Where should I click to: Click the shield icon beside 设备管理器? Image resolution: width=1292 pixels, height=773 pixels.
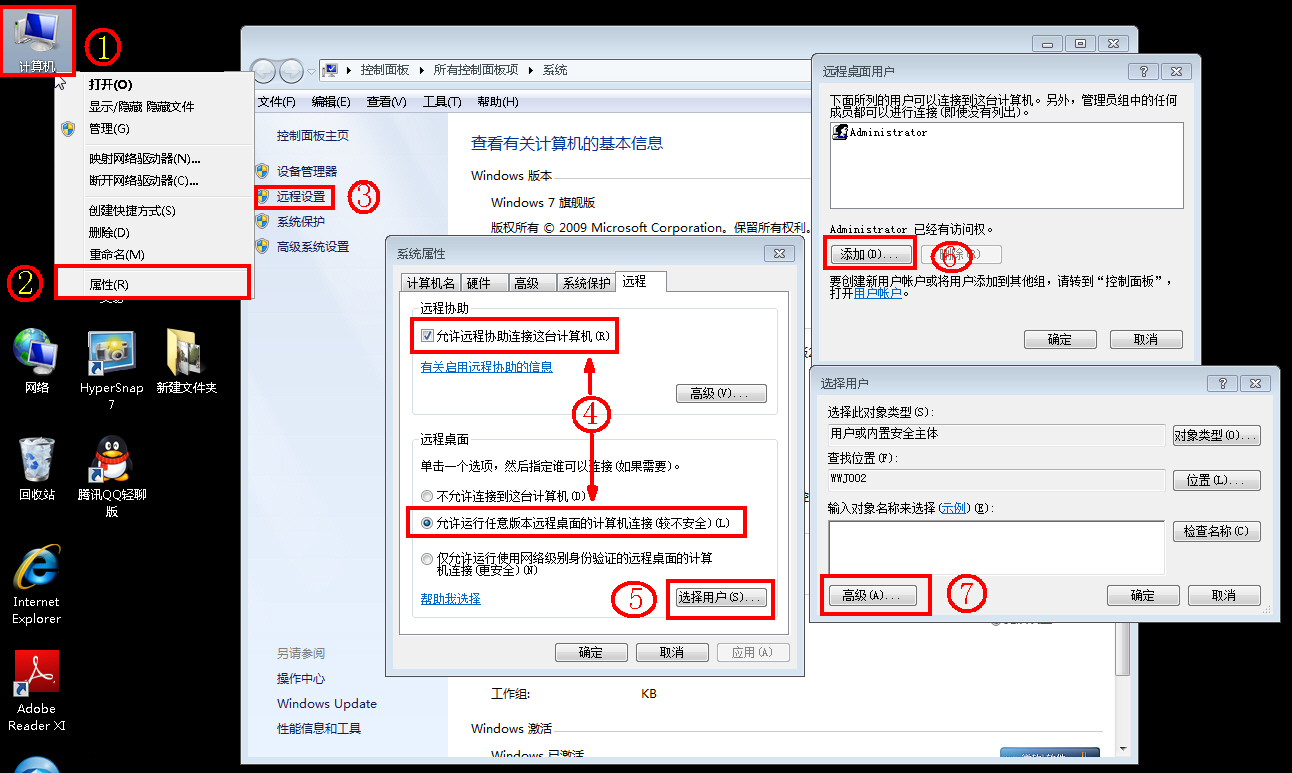[262, 171]
